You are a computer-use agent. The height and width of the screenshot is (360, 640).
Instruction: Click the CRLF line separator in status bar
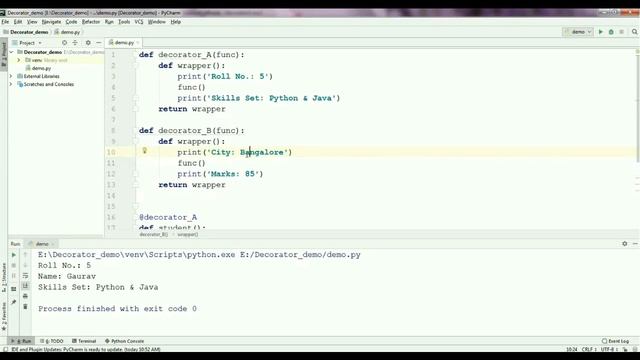tap(589, 349)
